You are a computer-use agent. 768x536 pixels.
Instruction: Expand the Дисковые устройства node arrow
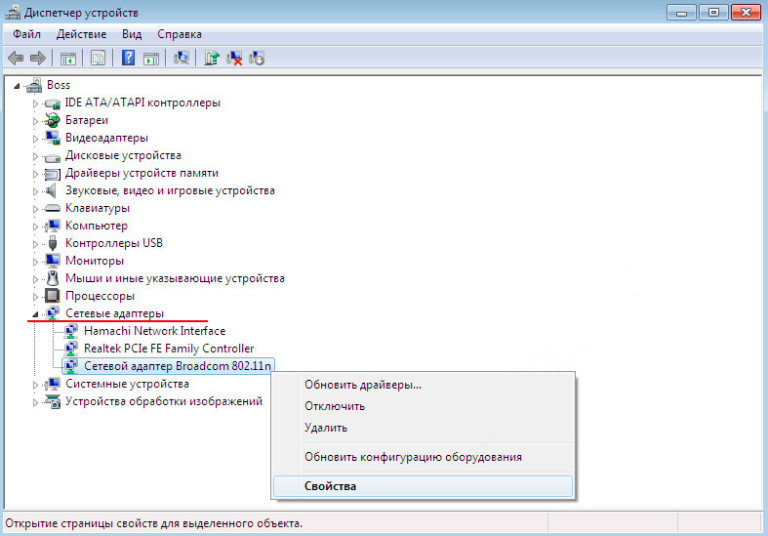pyautogui.click(x=35, y=156)
